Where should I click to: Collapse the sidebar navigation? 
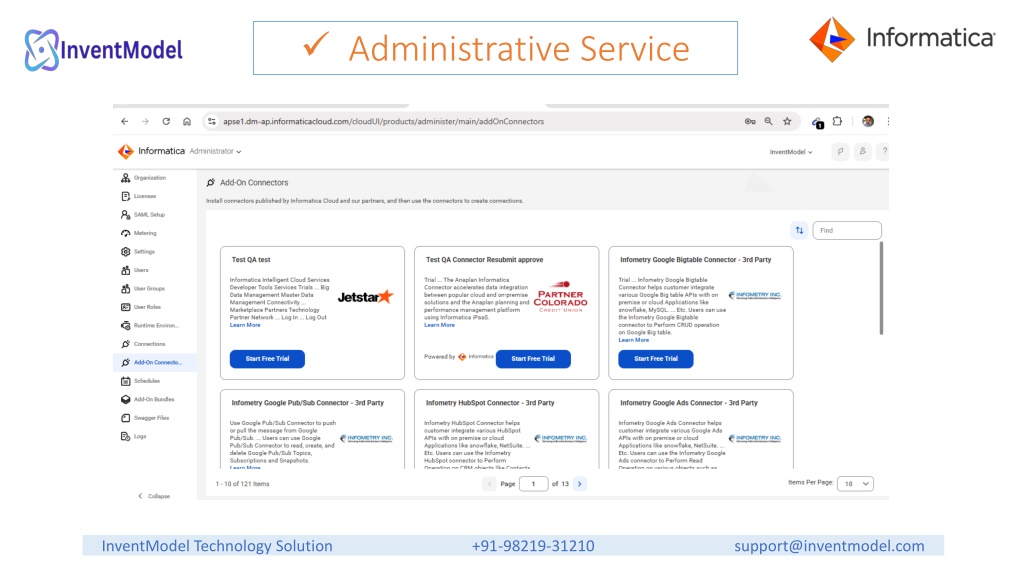pyautogui.click(x=154, y=496)
